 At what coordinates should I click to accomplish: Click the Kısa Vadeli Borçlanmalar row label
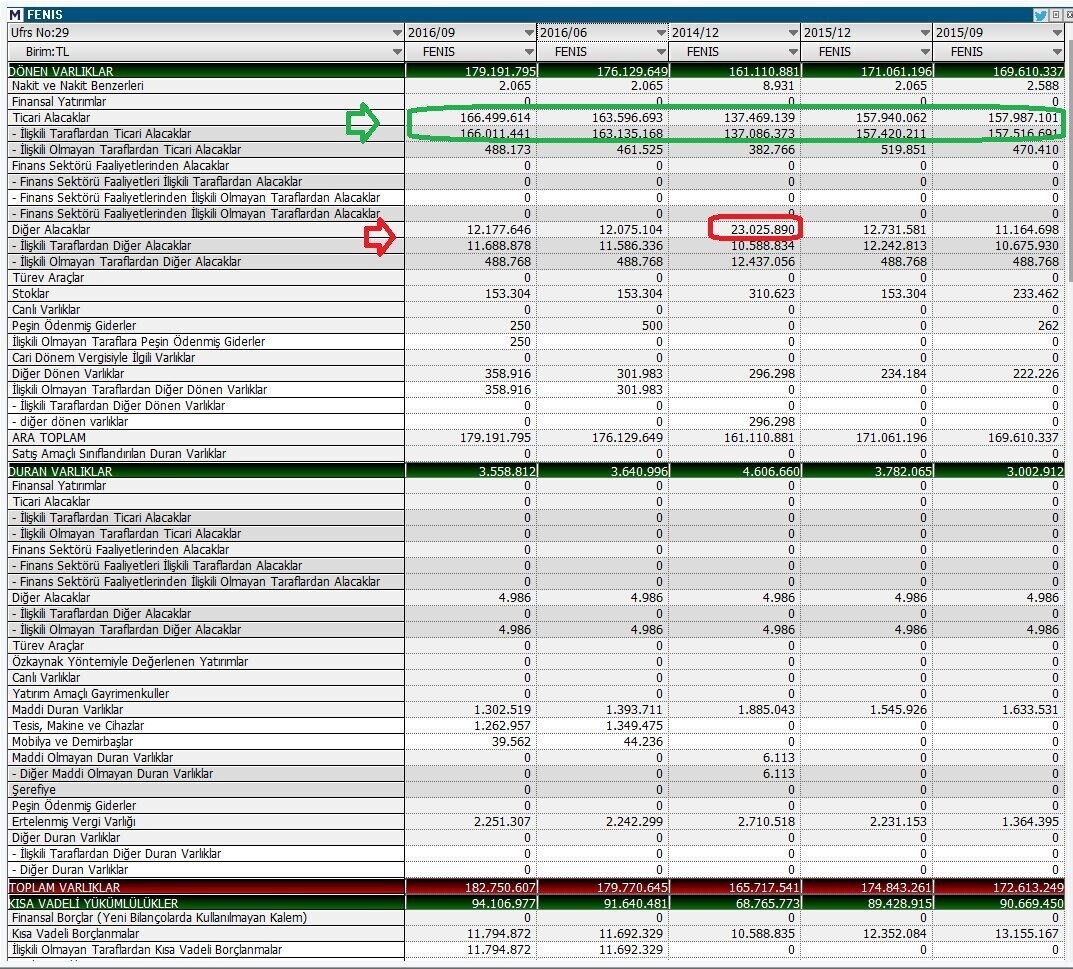pyautogui.click(x=75, y=934)
